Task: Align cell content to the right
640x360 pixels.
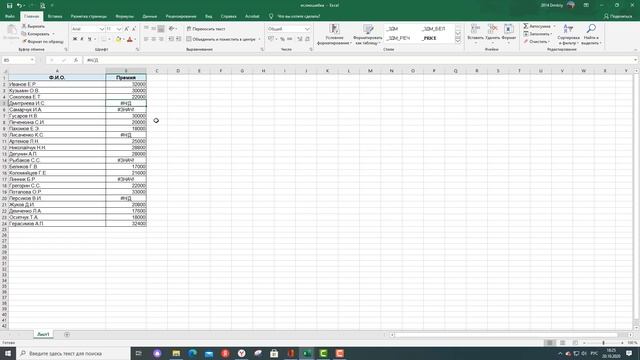Action: [161, 39]
